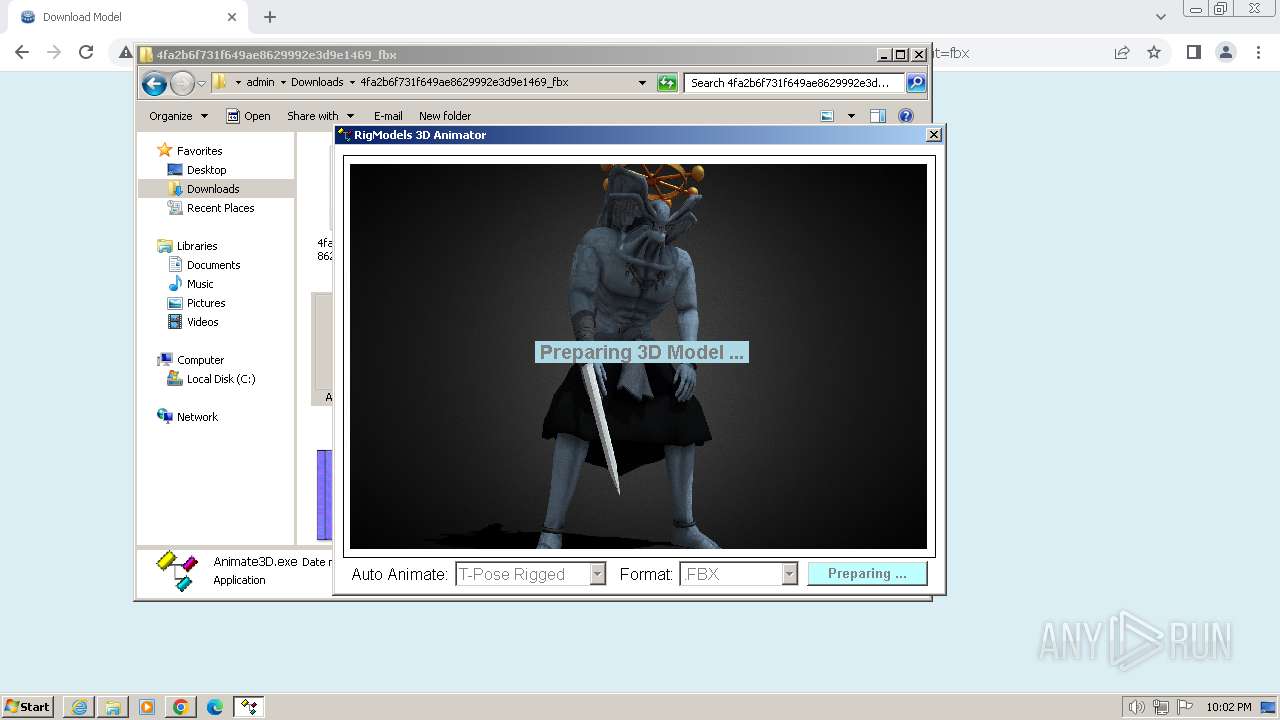This screenshot has height=720, width=1280.
Task: Click Open in Explorer toolbar
Action: click(x=248, y=116)
